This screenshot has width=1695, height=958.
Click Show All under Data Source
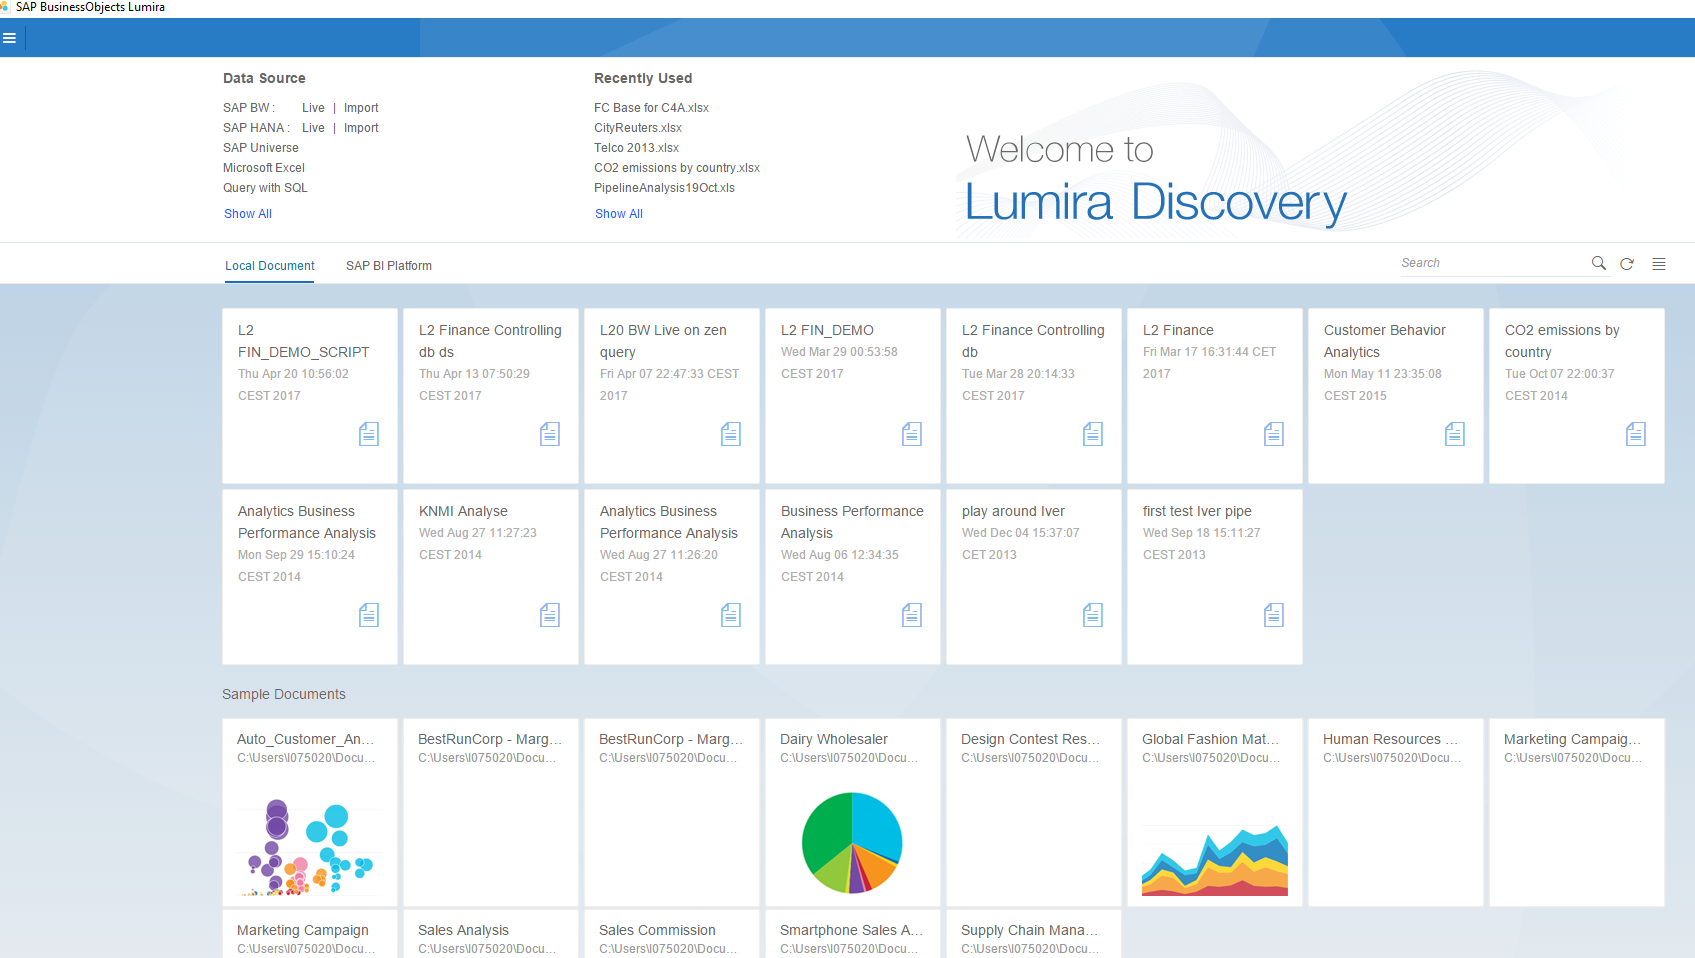248,214
